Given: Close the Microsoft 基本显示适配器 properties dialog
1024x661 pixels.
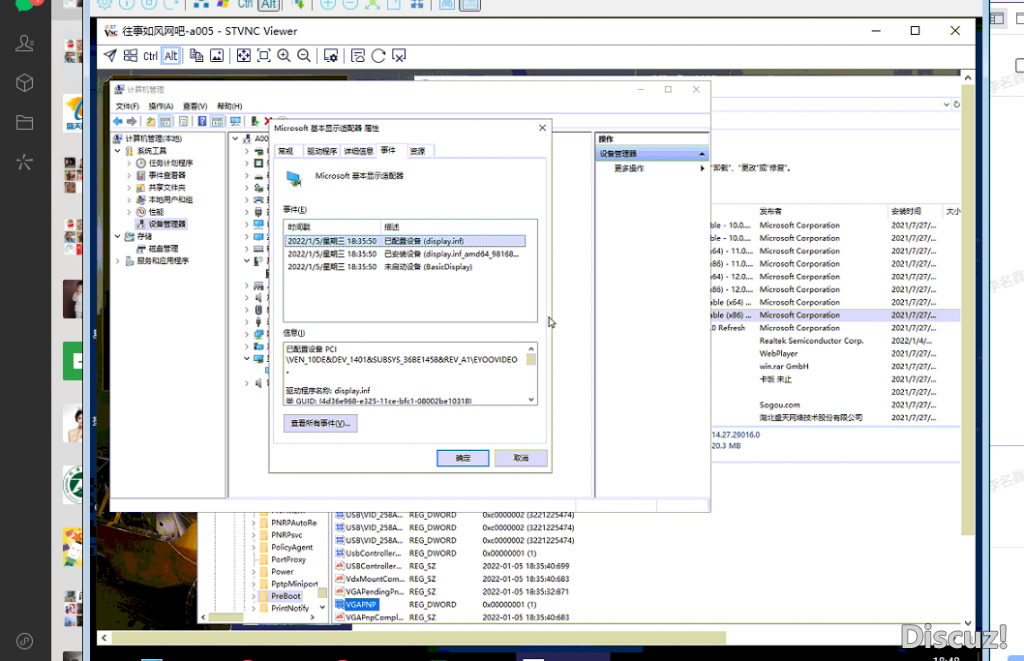Looking at the screenshot, I should (542, 128).
